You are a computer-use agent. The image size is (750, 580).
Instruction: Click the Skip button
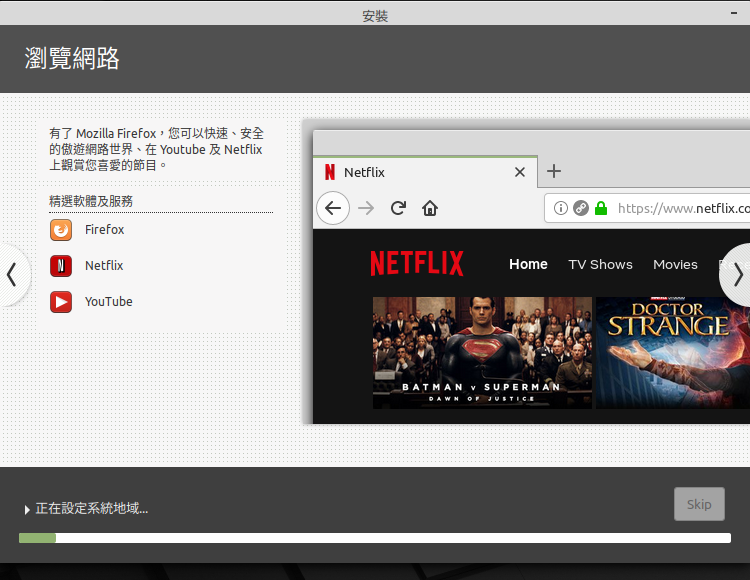[x=699, y=504]
